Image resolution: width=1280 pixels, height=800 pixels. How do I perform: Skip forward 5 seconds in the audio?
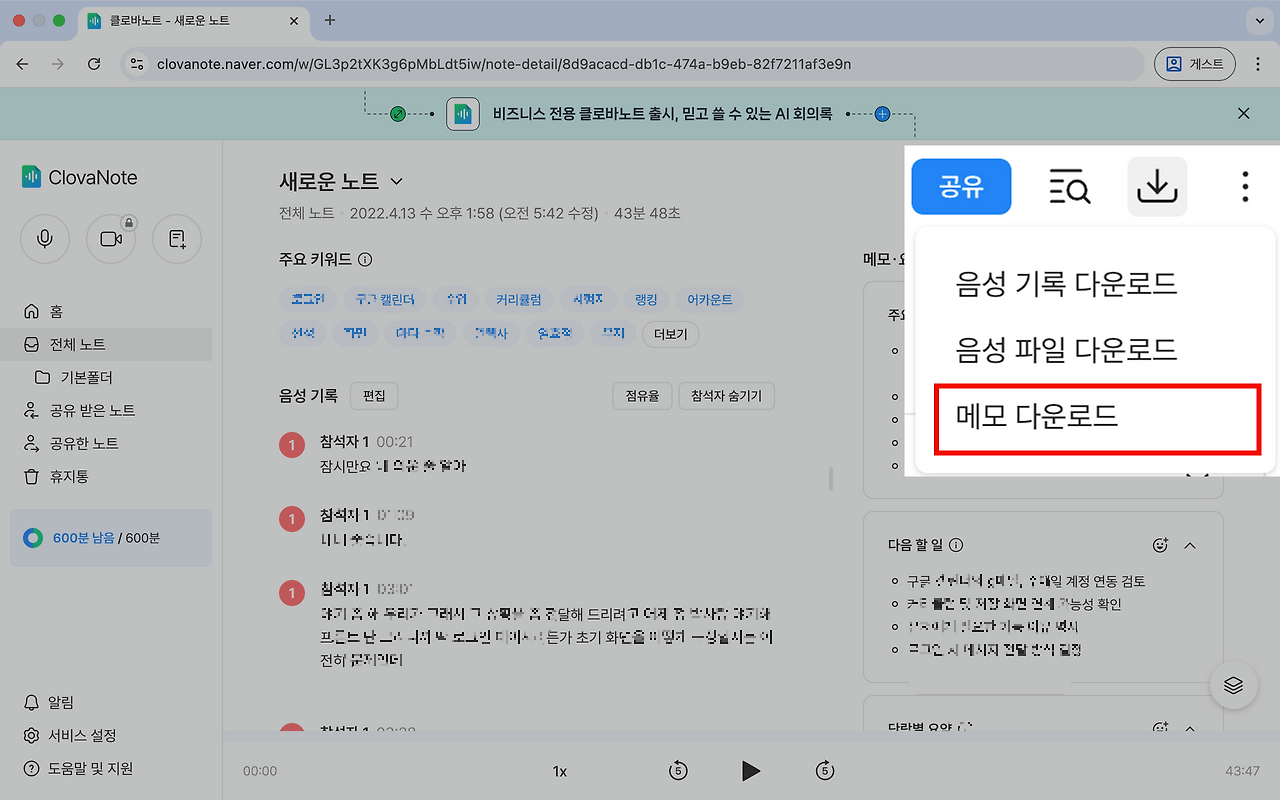click(825, 770)
